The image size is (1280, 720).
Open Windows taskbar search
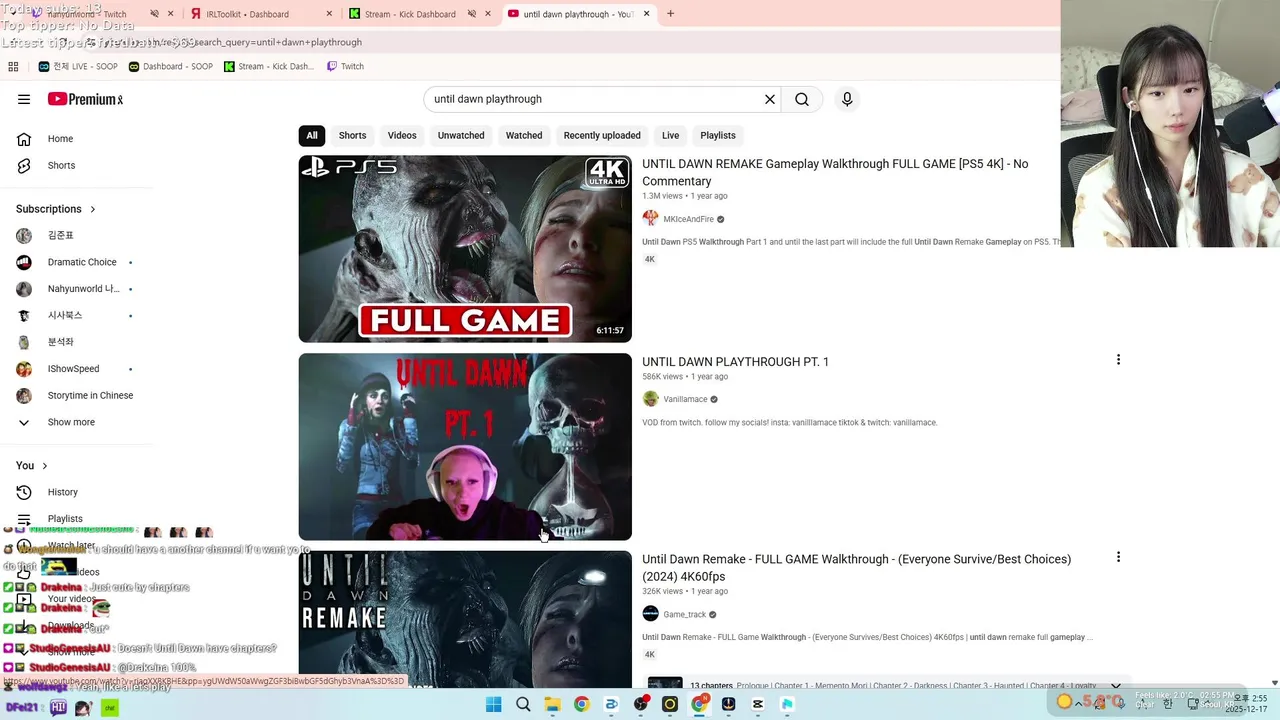523,704
